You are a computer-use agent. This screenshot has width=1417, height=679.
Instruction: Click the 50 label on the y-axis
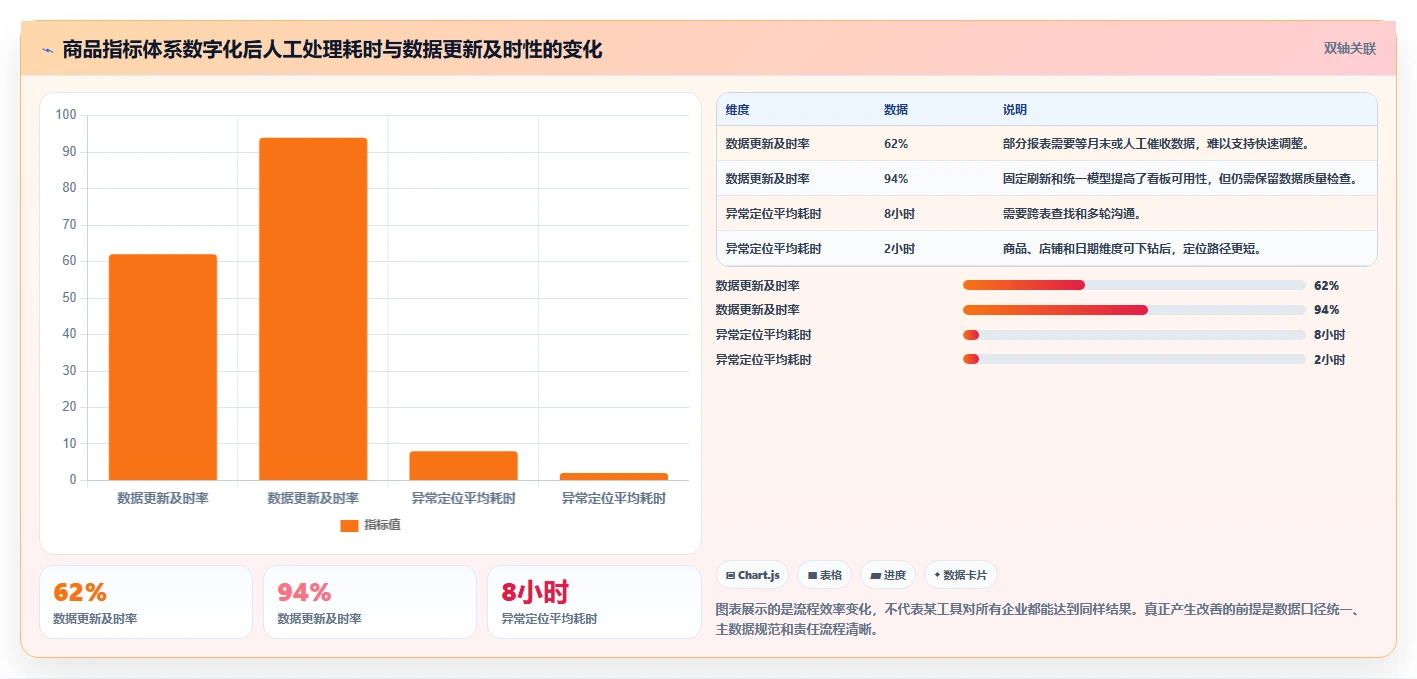click(69, 297)
